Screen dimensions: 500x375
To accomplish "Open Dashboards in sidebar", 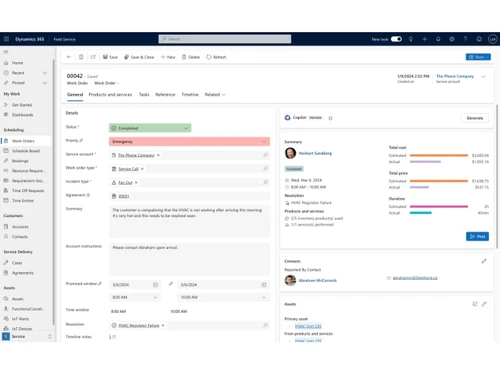I will point(22,115).
